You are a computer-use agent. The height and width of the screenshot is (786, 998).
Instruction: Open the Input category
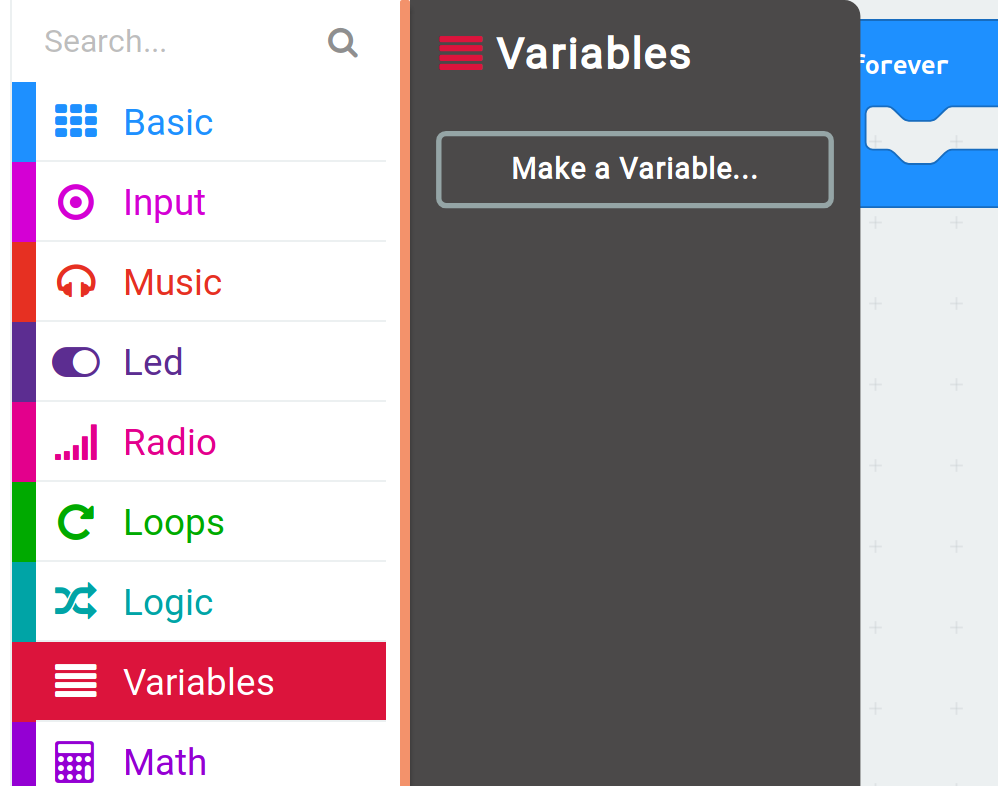coord(199,202)
